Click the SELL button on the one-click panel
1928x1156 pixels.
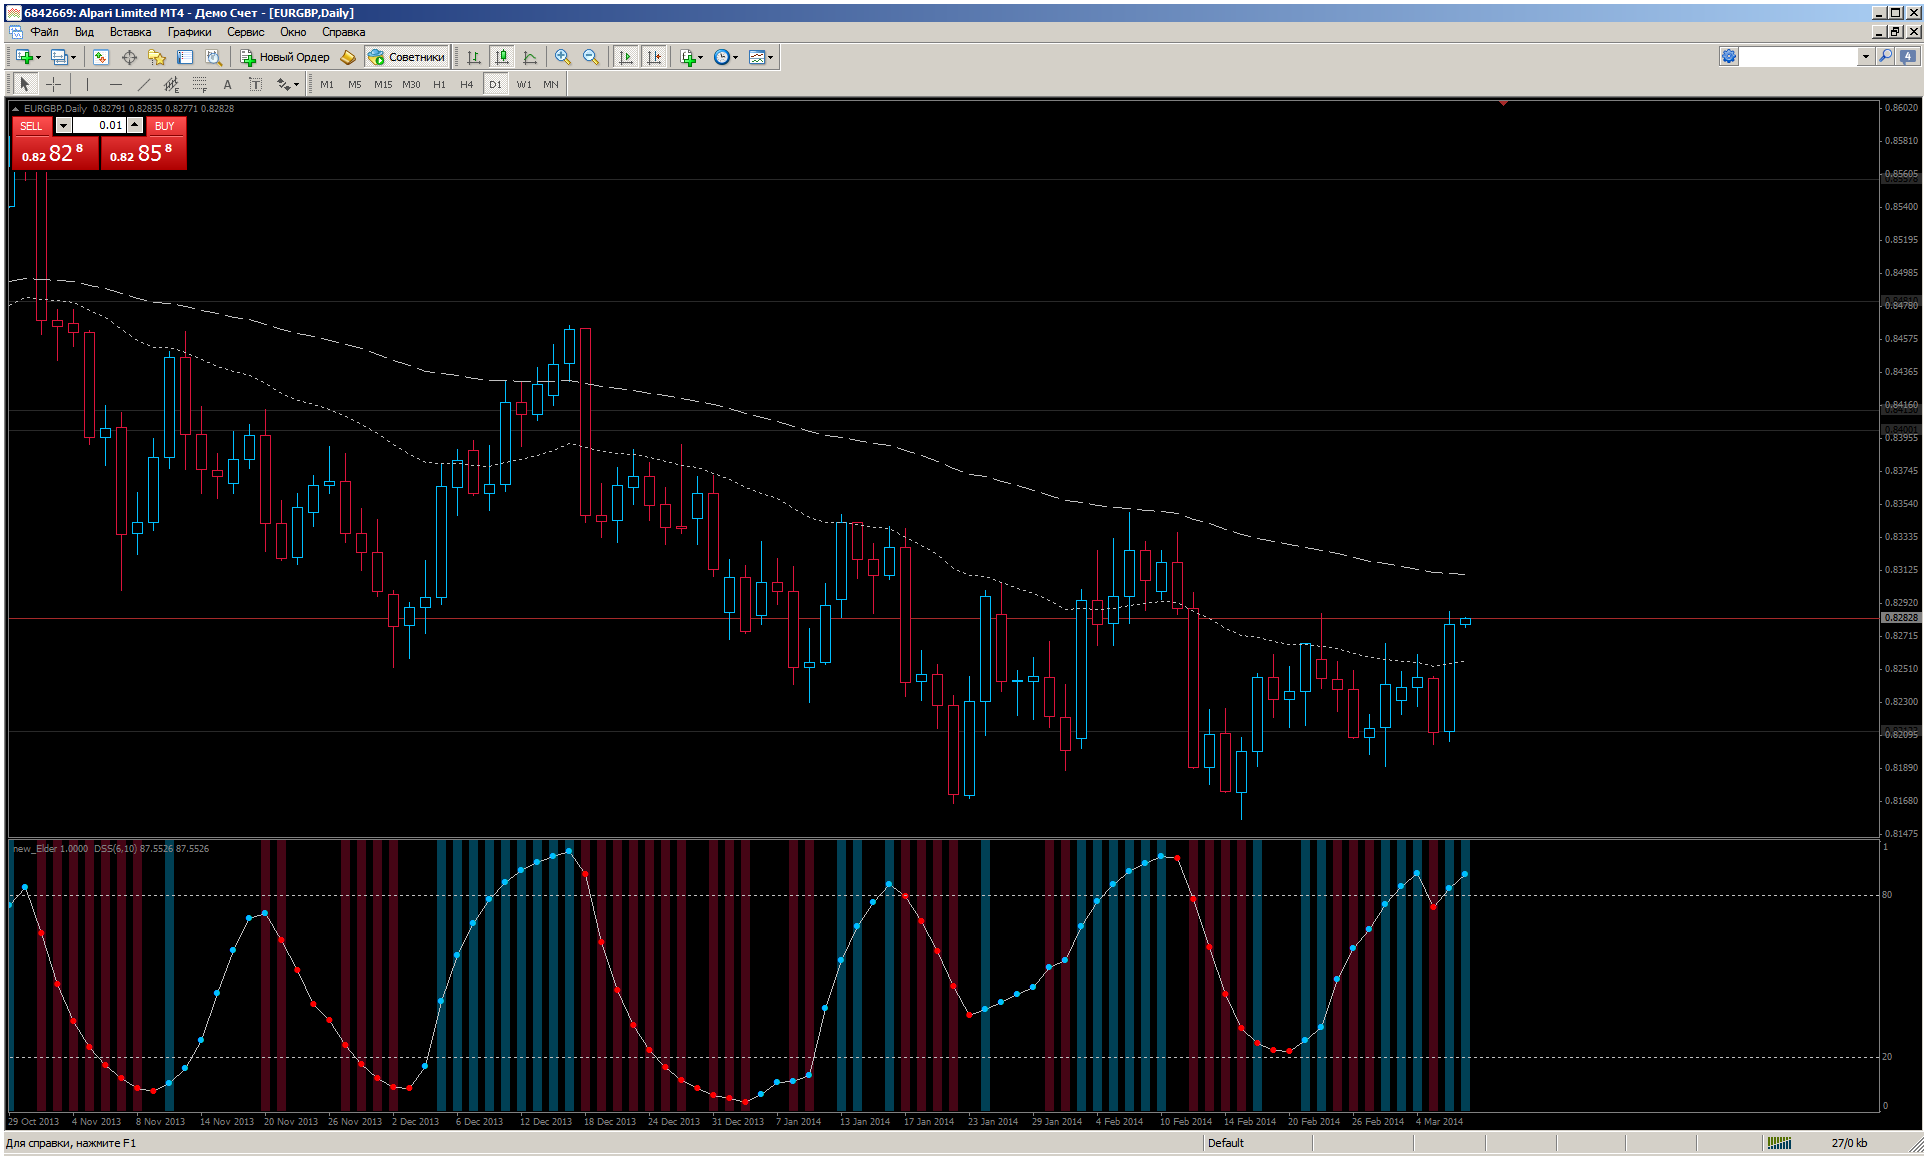click(x=31, y=126)
